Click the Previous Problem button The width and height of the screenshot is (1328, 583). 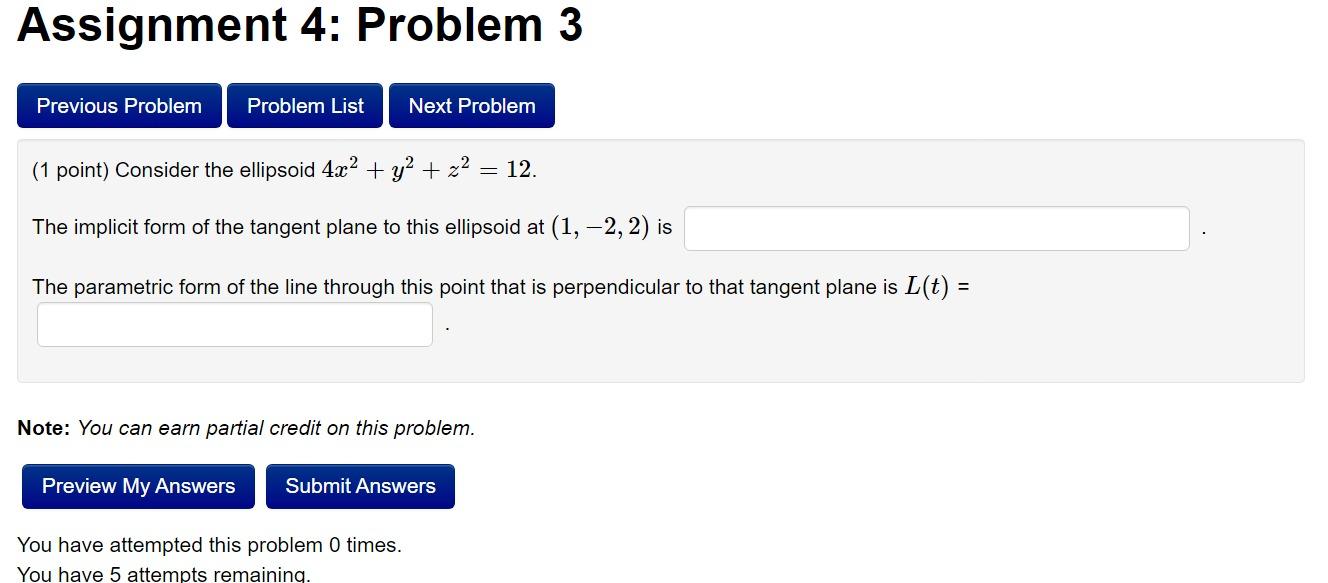click(x=119, y=105)
